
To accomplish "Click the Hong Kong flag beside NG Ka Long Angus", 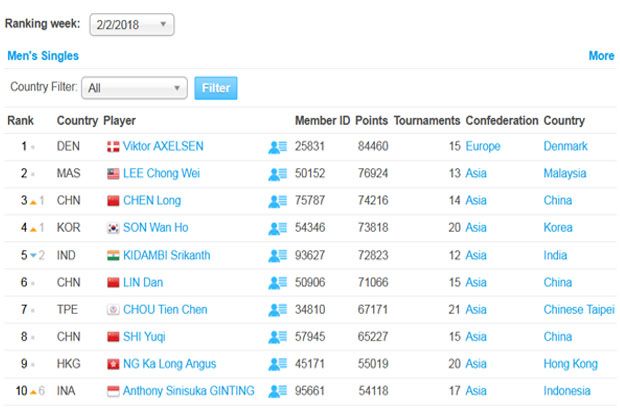I will point(113,364).
